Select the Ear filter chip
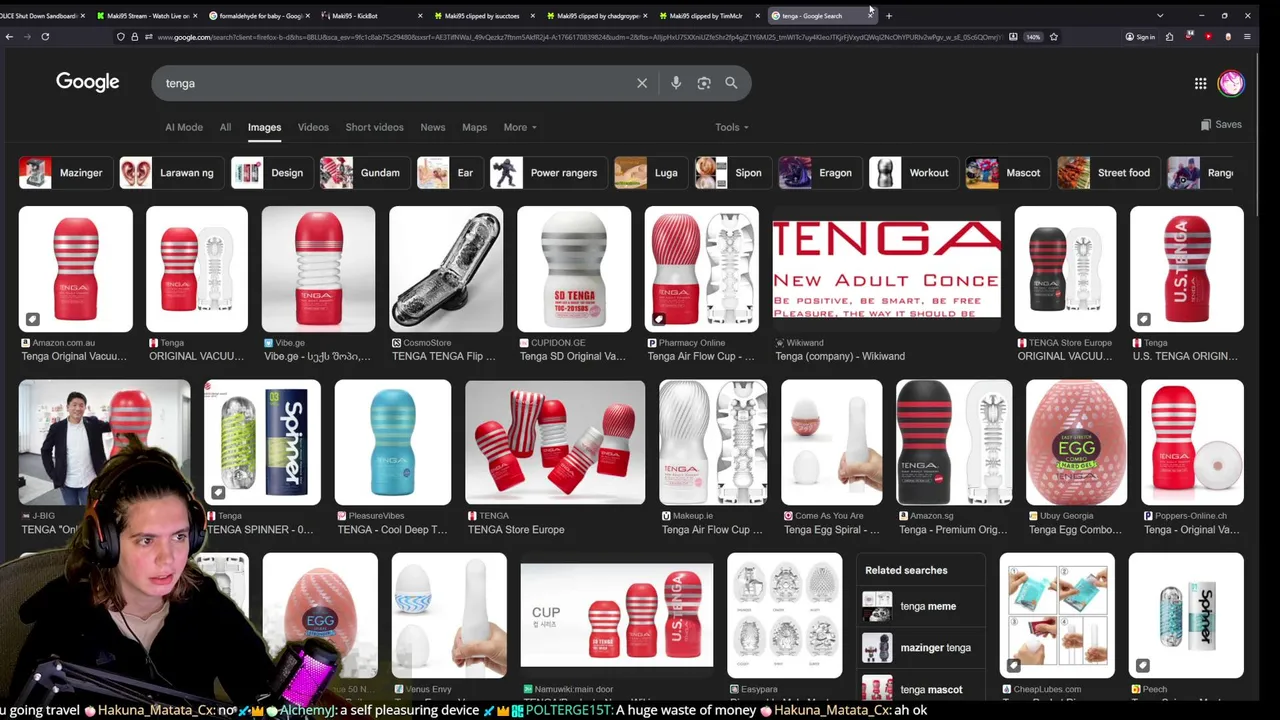Image resolution: width=1280 pixels, height=720 pixels. (x=448, y=173)
